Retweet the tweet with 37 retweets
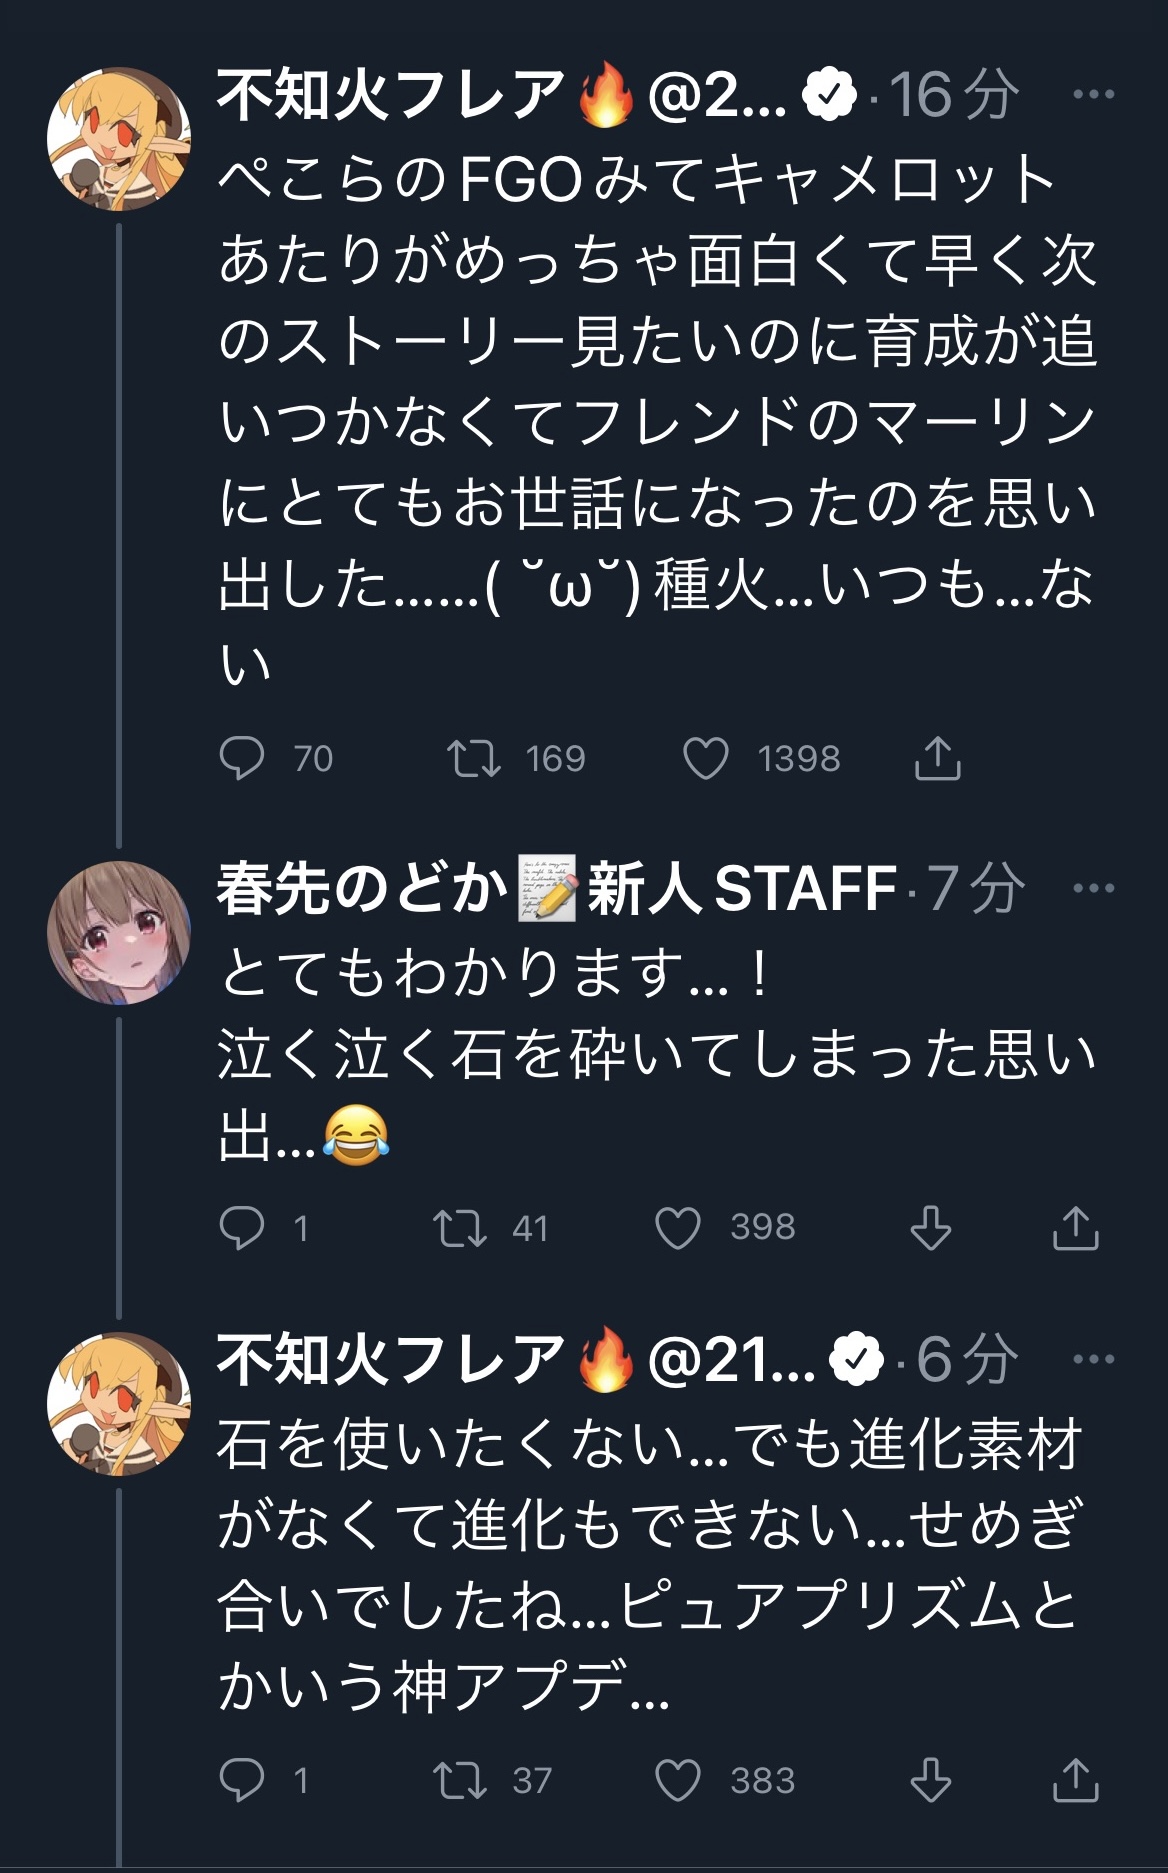Image resolution: width=1168 pixels, height=1873 pixels. pos(460,1780)
